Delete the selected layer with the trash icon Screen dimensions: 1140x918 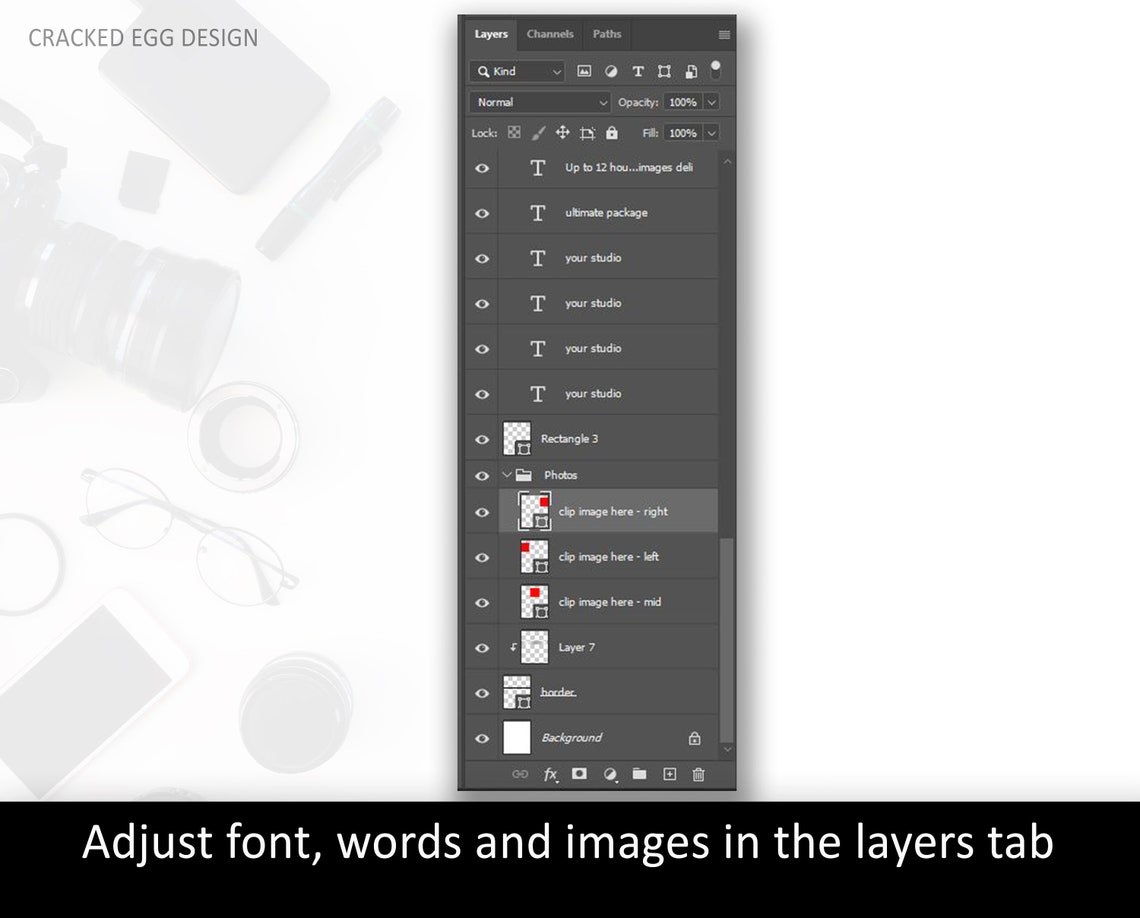point(698,774)
